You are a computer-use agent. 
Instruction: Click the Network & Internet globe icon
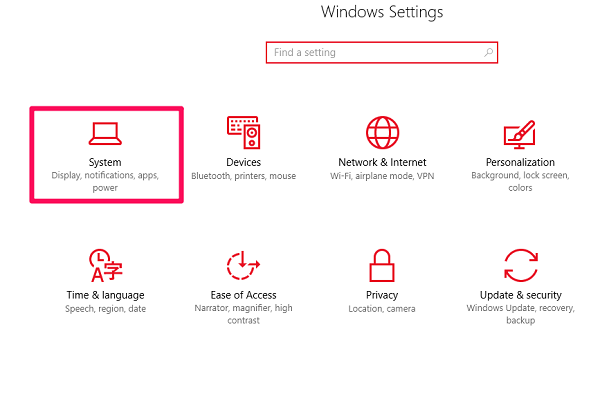point(382,132)
